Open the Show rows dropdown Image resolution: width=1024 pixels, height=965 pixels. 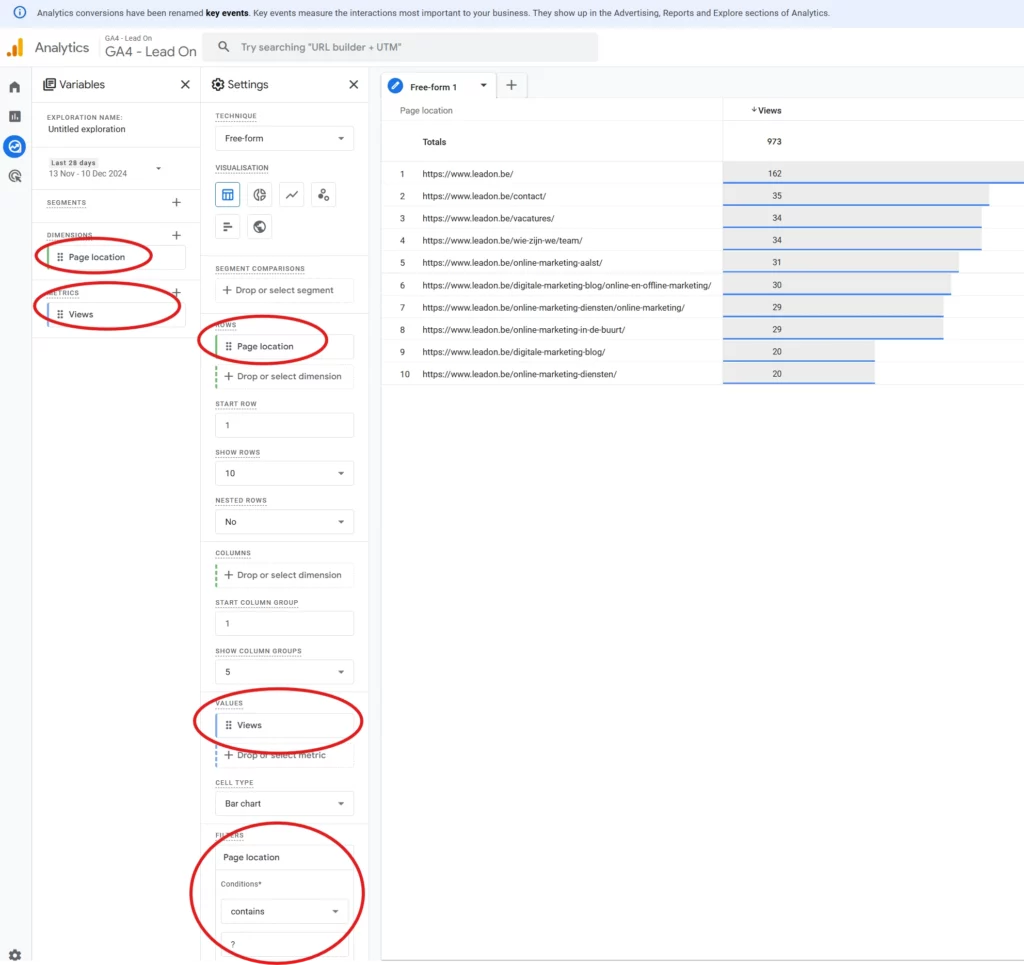(284, 473)
